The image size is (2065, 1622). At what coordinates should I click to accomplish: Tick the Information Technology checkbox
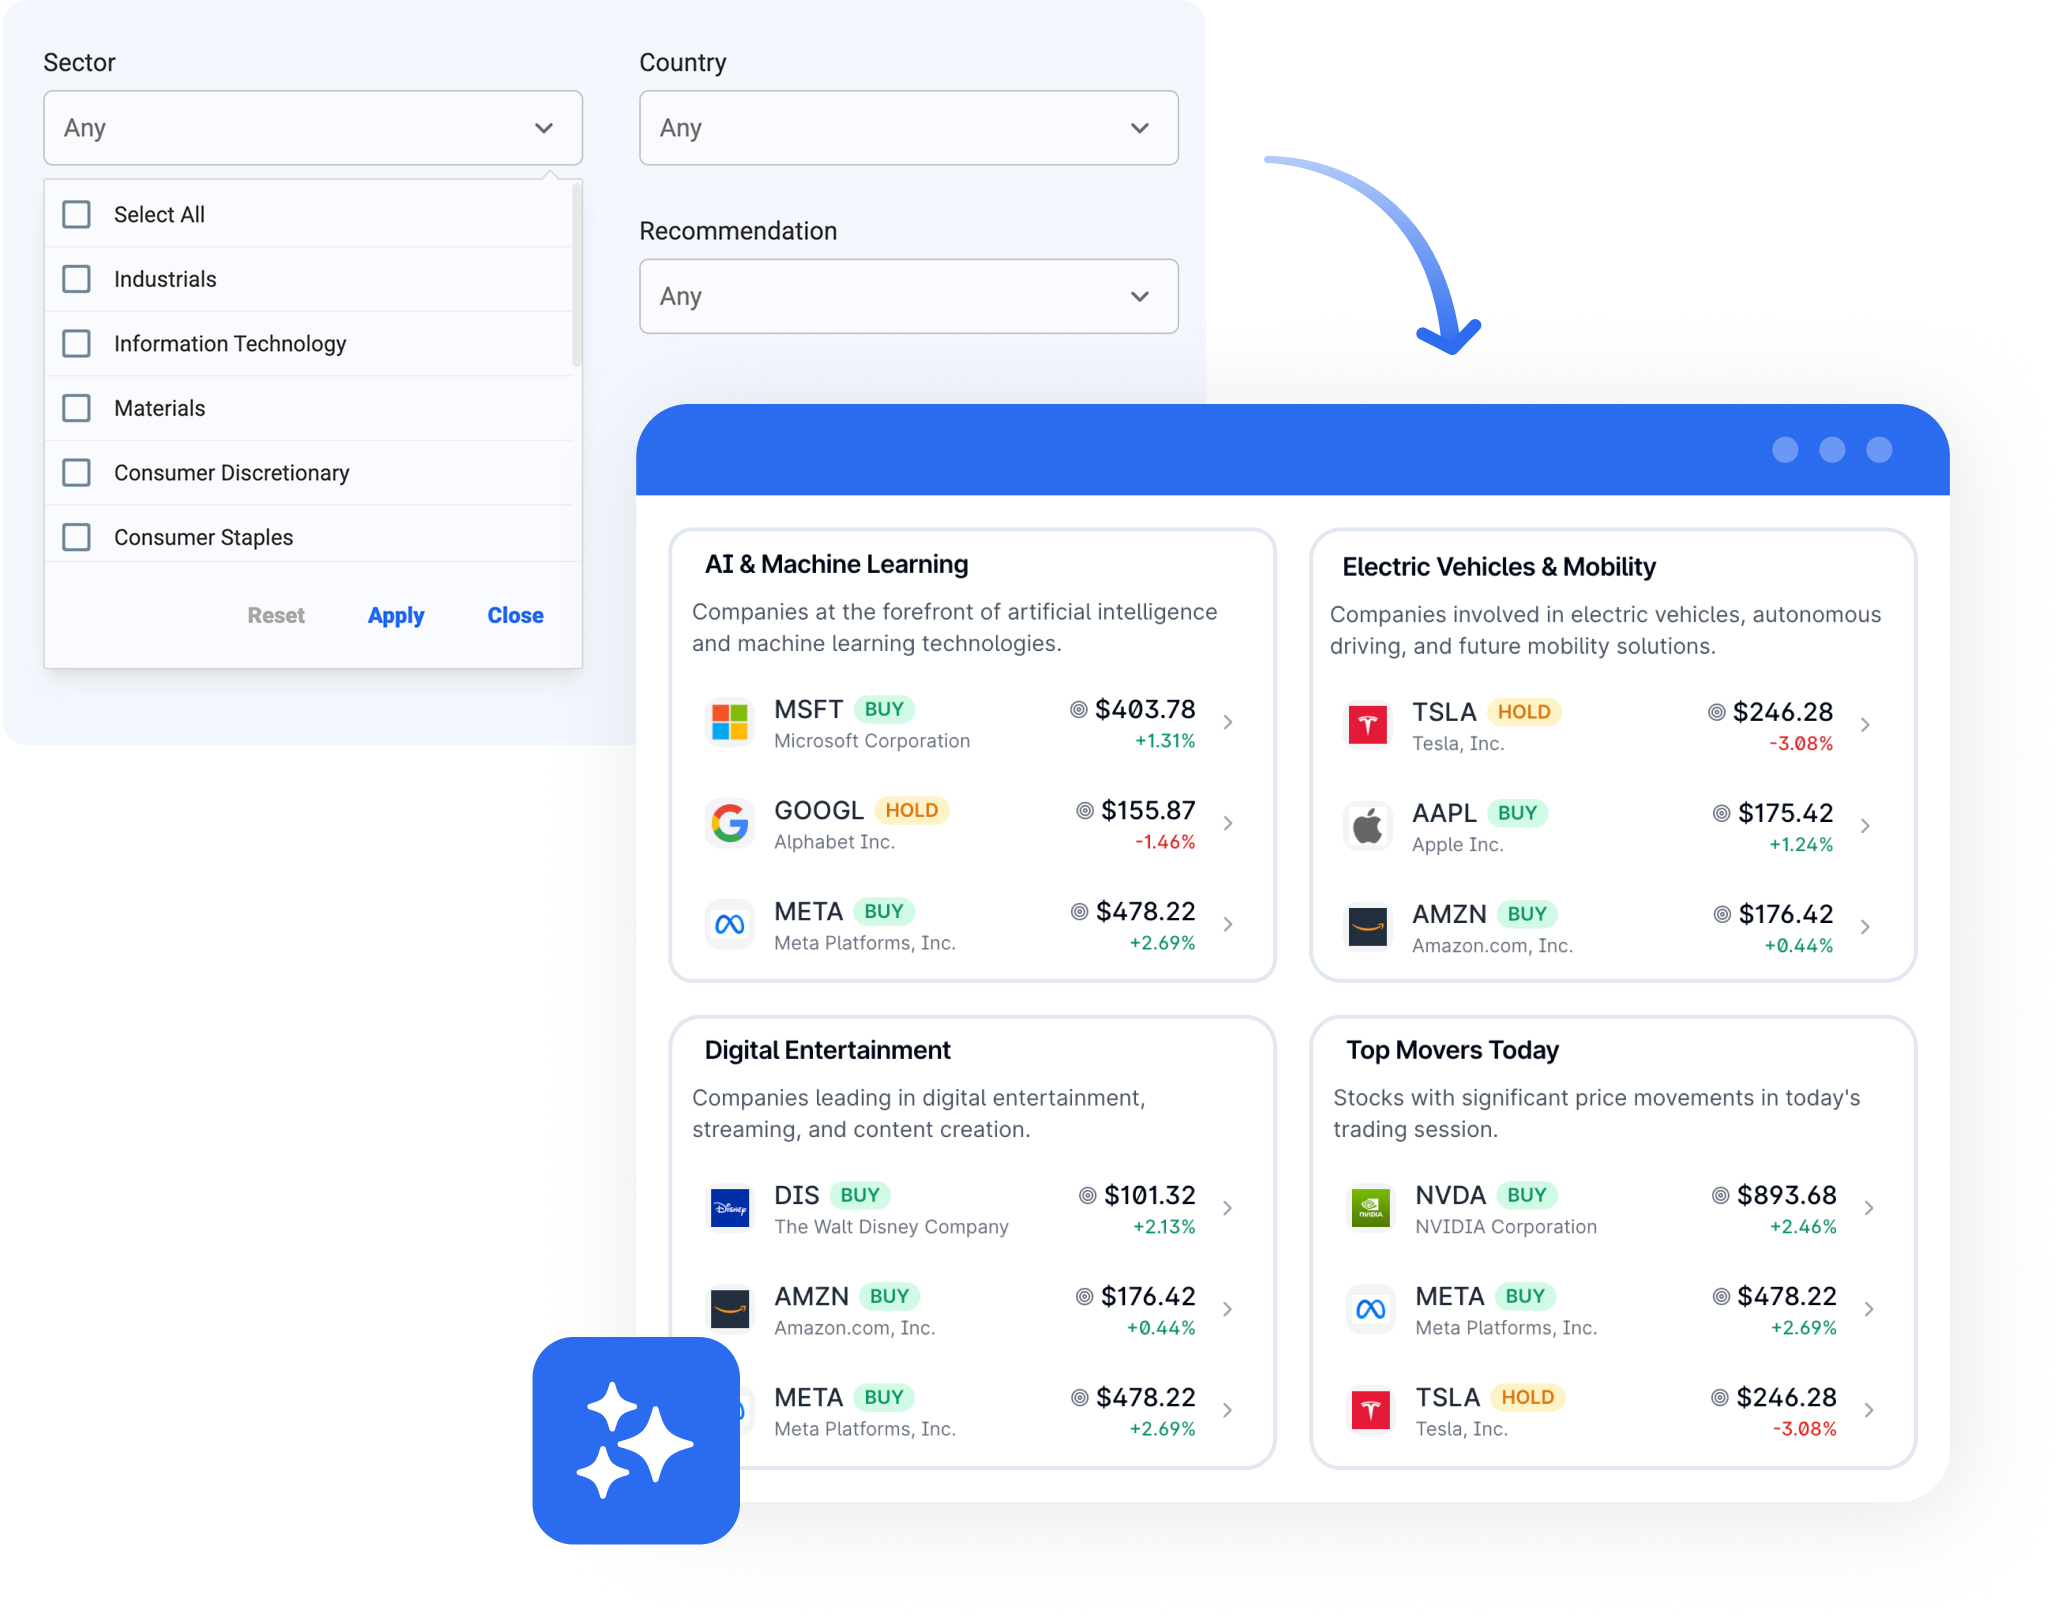tap(77, 343)
